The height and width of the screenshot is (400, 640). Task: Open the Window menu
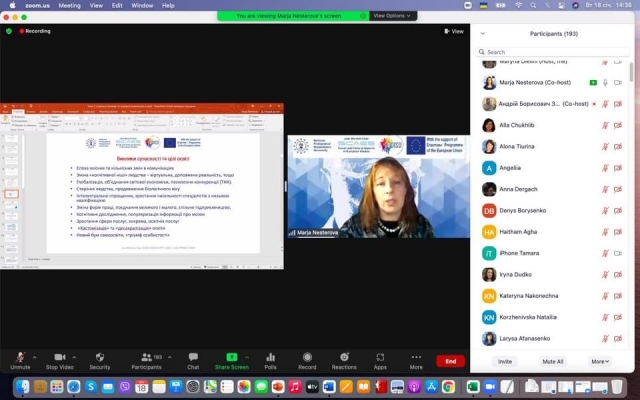coord(142,5)
